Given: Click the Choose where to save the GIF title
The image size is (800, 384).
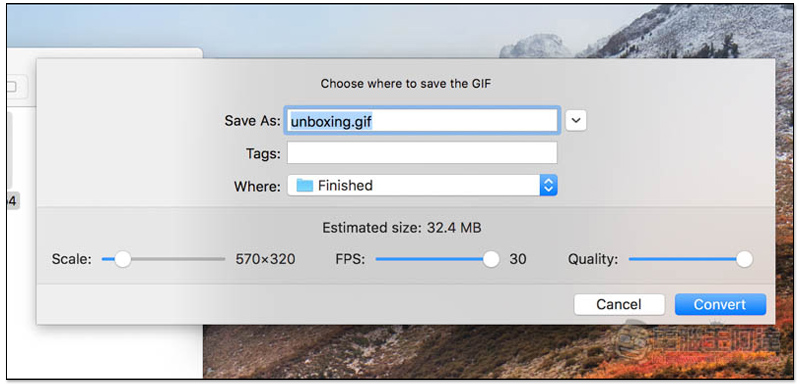Looking at the screenshot, I should 406,84.
